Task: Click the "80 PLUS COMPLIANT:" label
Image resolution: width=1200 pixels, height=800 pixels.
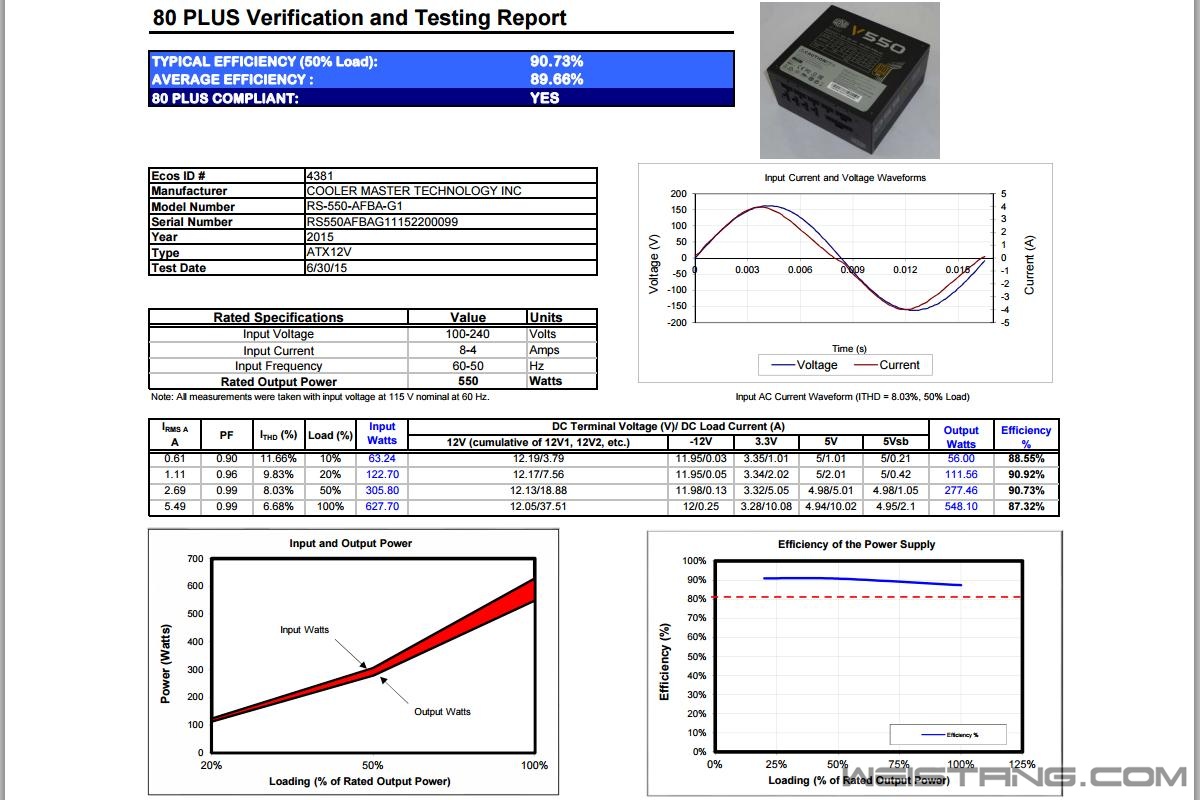Action: (225, 98)
